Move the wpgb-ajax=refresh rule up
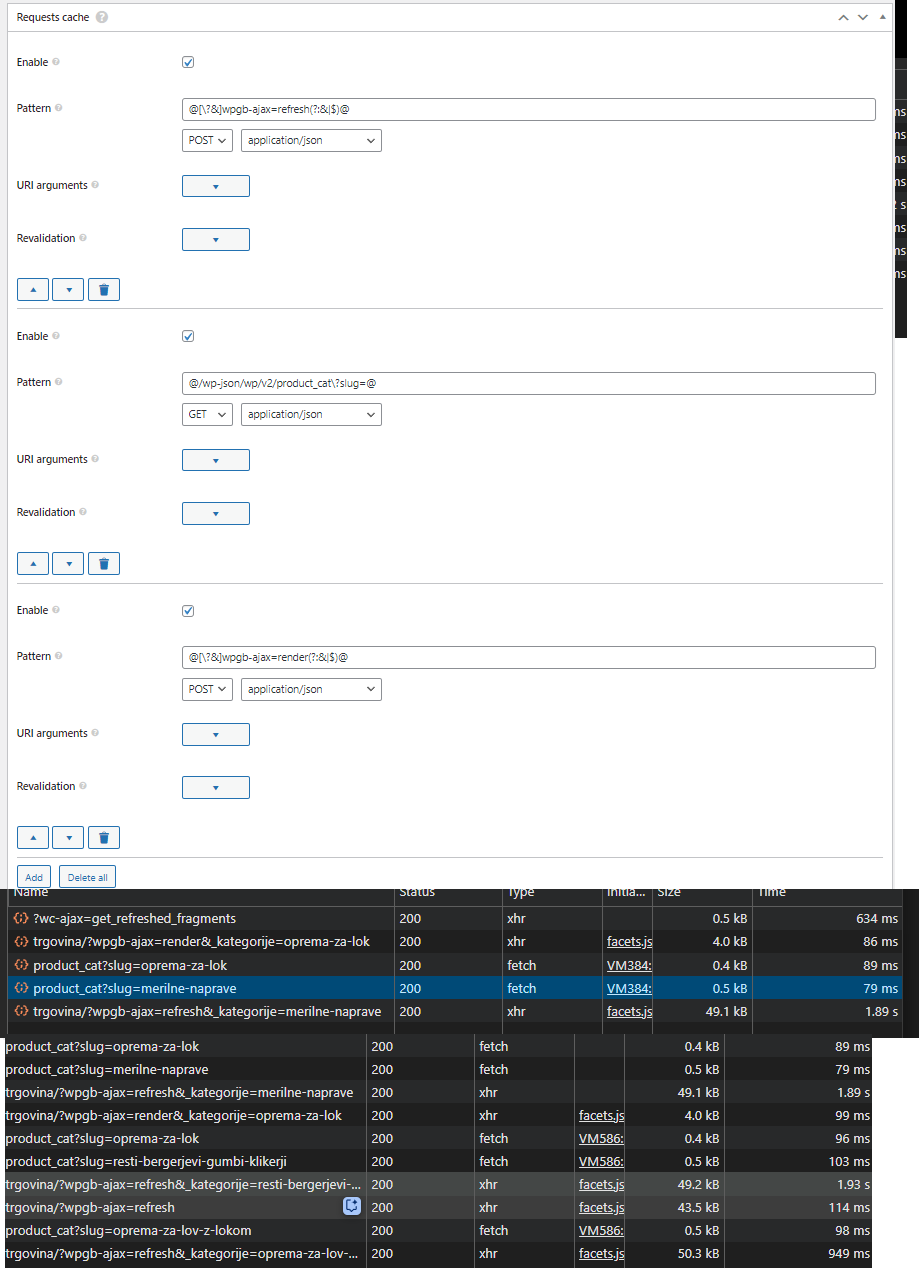The width and height of the screenshot is (919, 1272). pos(33,290)
